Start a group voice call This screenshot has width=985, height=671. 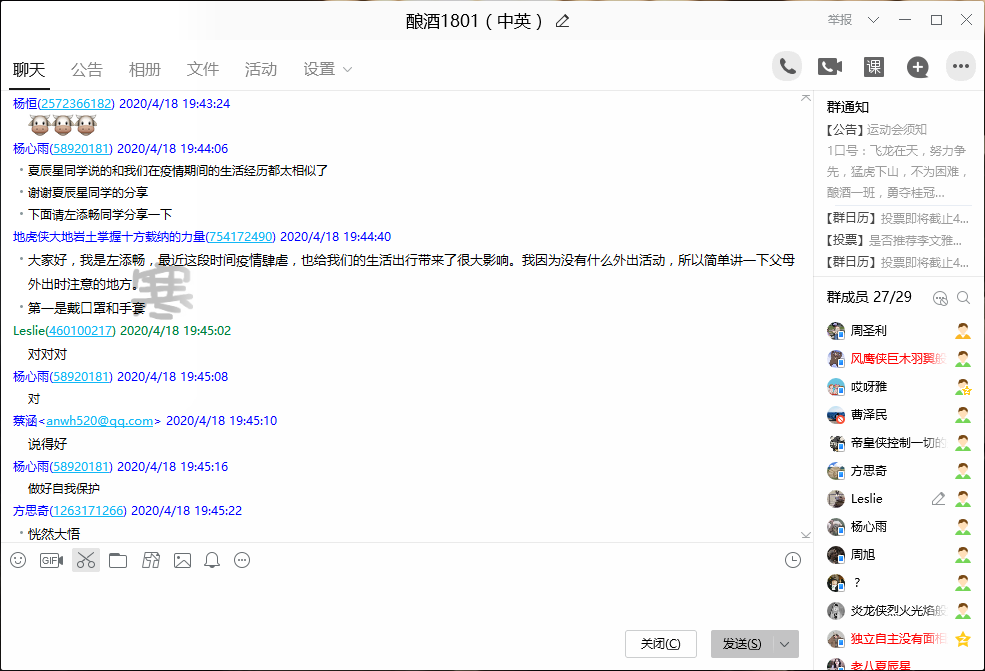click(x=788, y=67)
